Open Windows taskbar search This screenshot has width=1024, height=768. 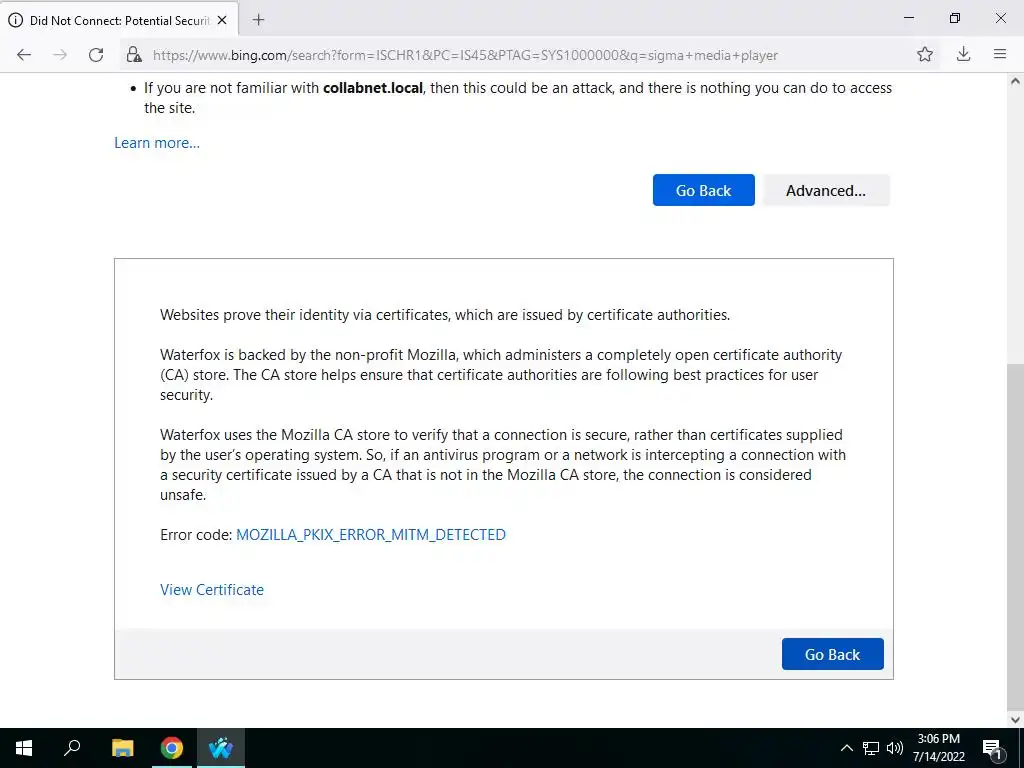(x=72, y=748)
